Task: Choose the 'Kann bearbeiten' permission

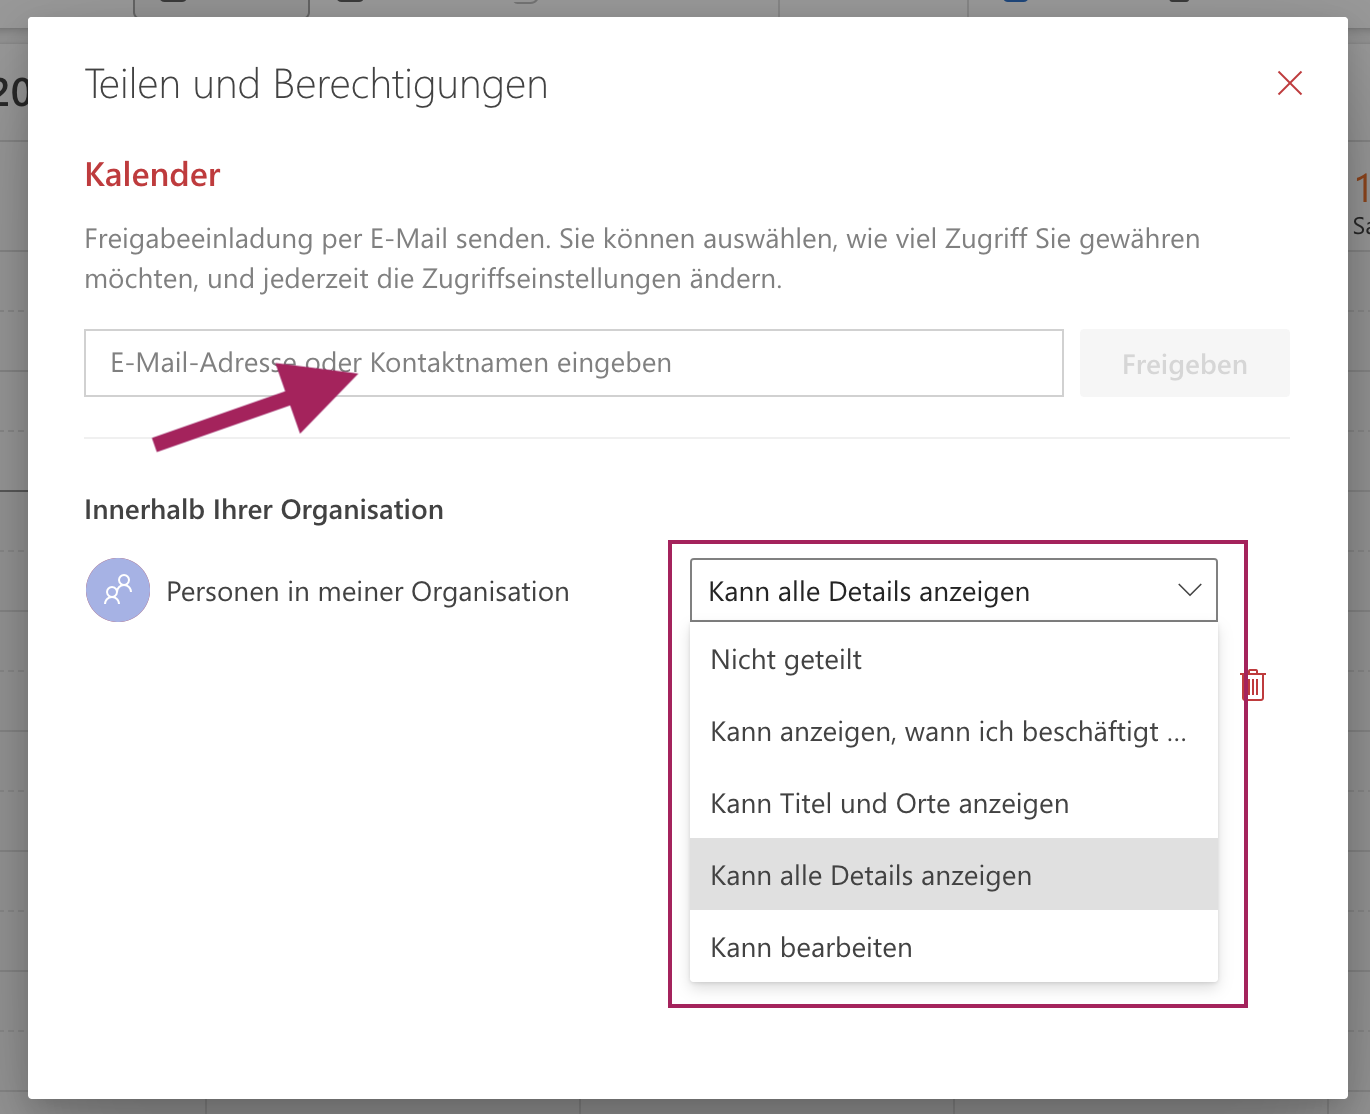Action: click(x=811, y=948)
